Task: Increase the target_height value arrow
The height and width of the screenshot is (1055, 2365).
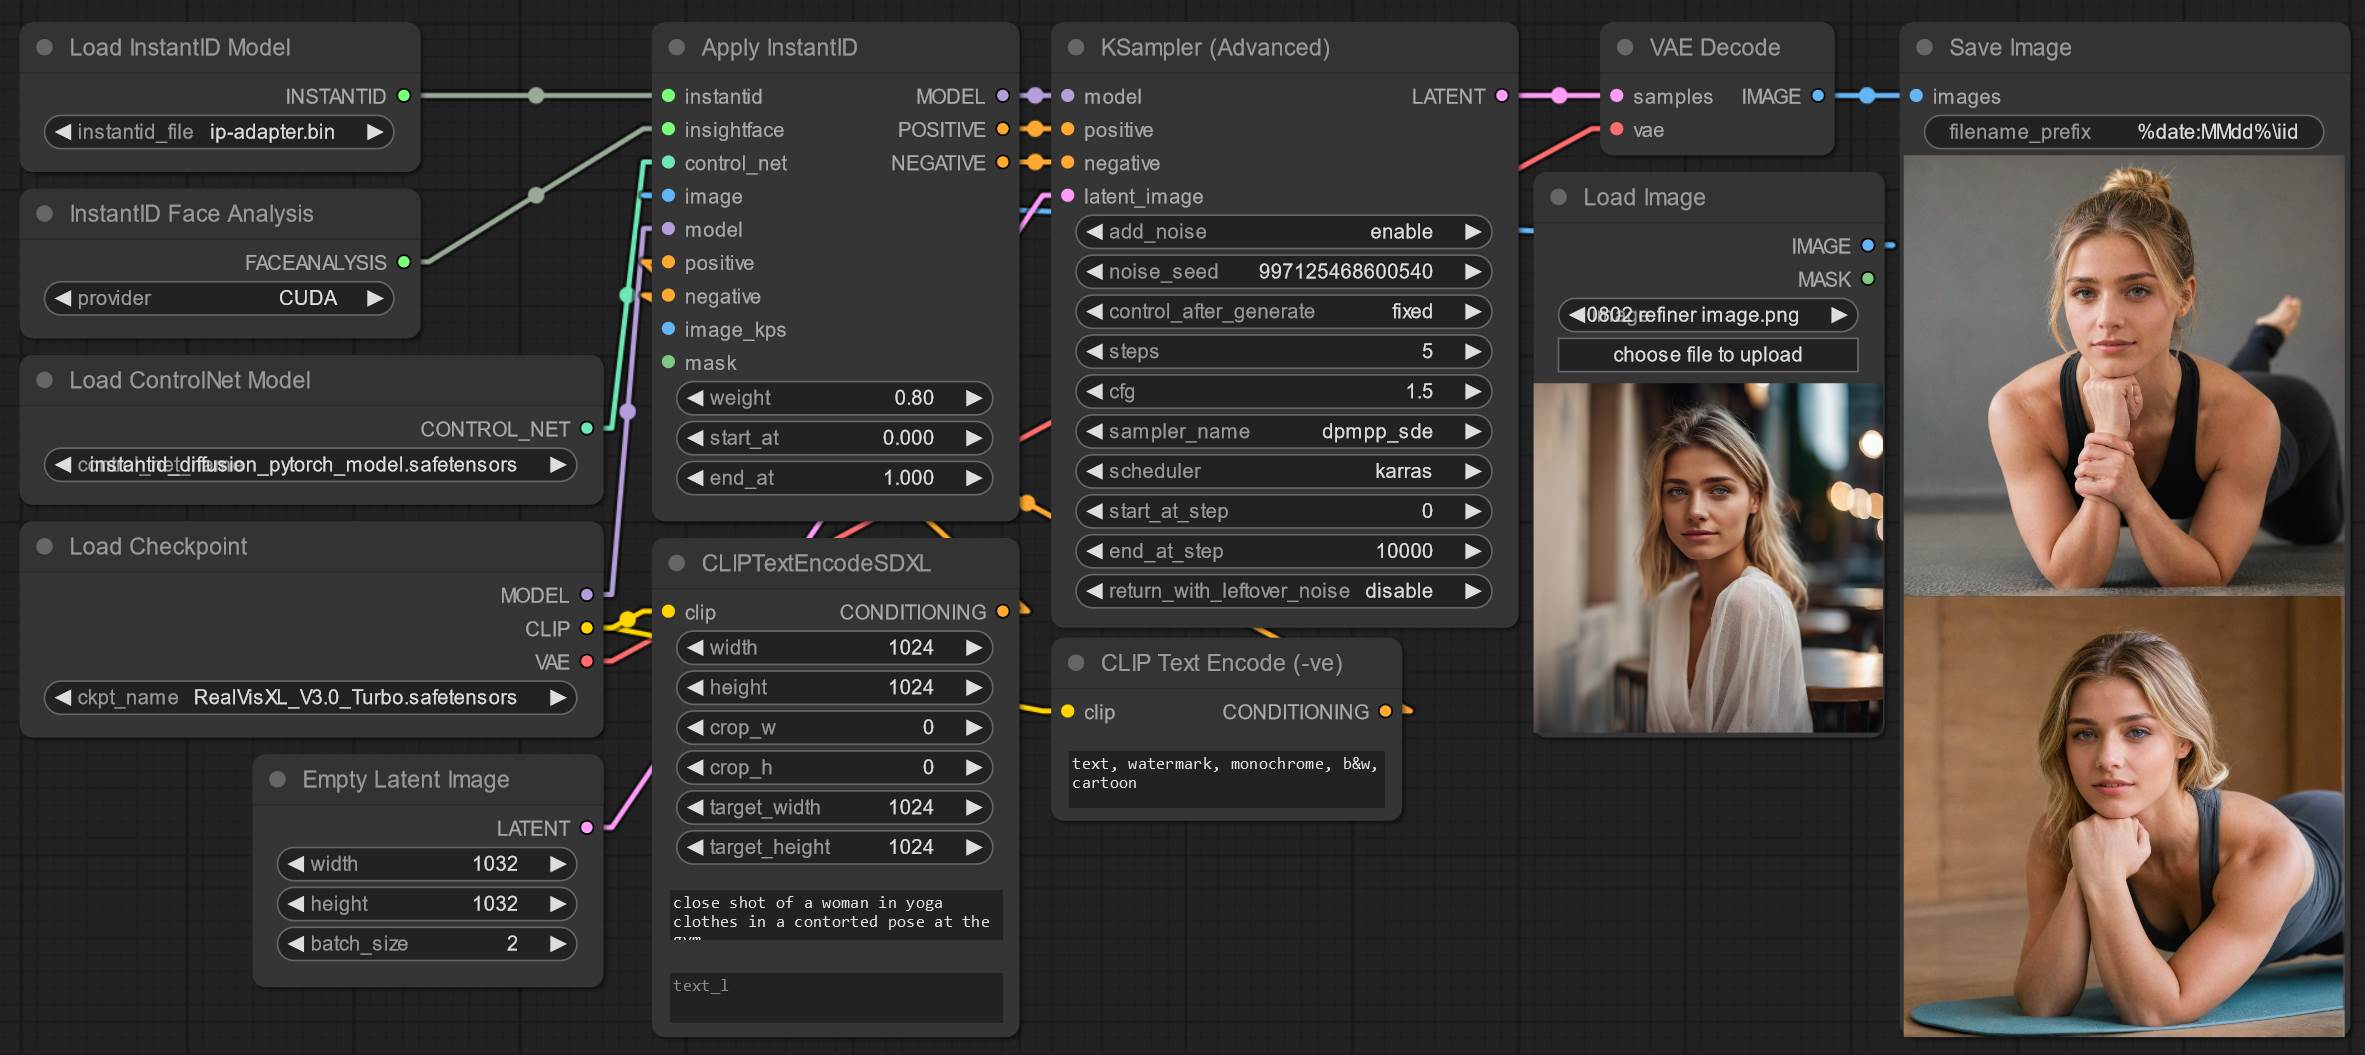Action: coord(974,847)
